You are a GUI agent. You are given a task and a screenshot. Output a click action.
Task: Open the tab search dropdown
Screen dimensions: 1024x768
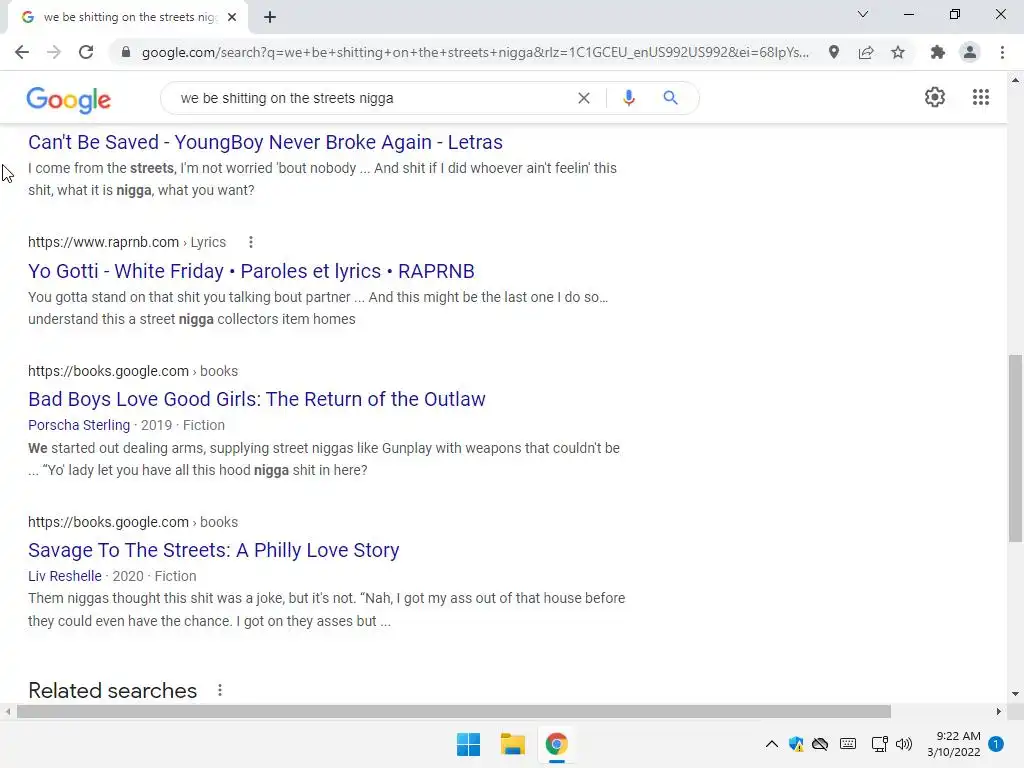pyautogui.click(x=863, y=14)
